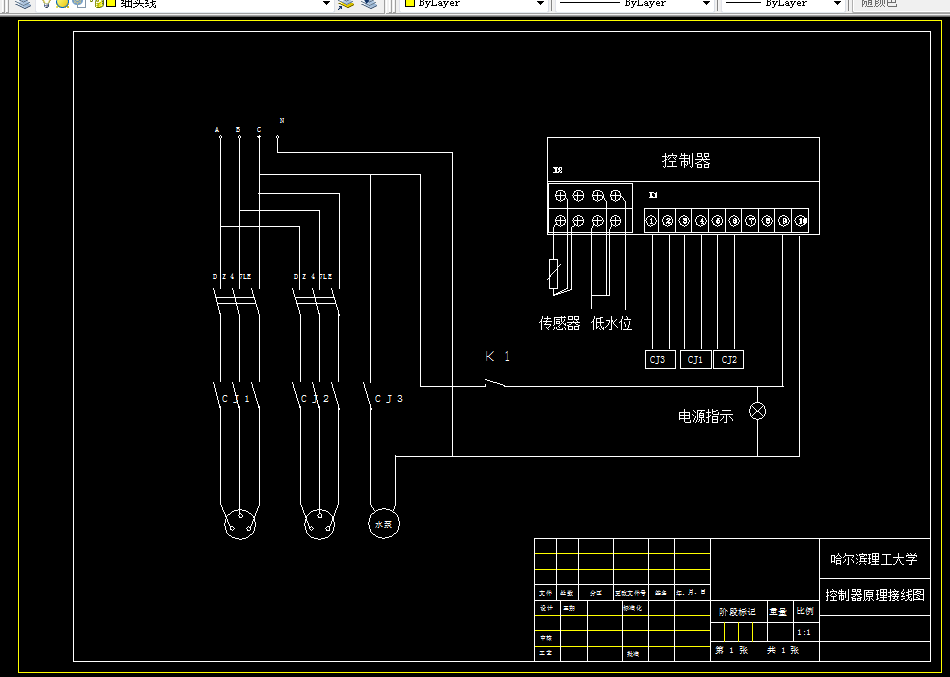The width and height of the screenshot is (950, 677).
Task: Select the CJ3 relay block
Action: click(659, 359)
